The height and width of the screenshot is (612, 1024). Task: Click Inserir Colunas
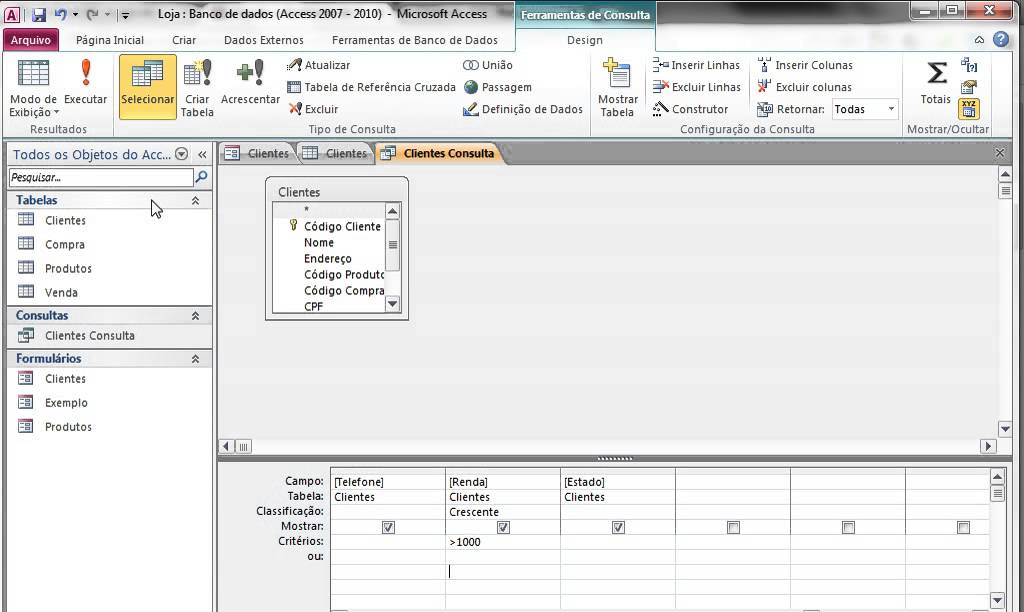click(x=805, y=65)
